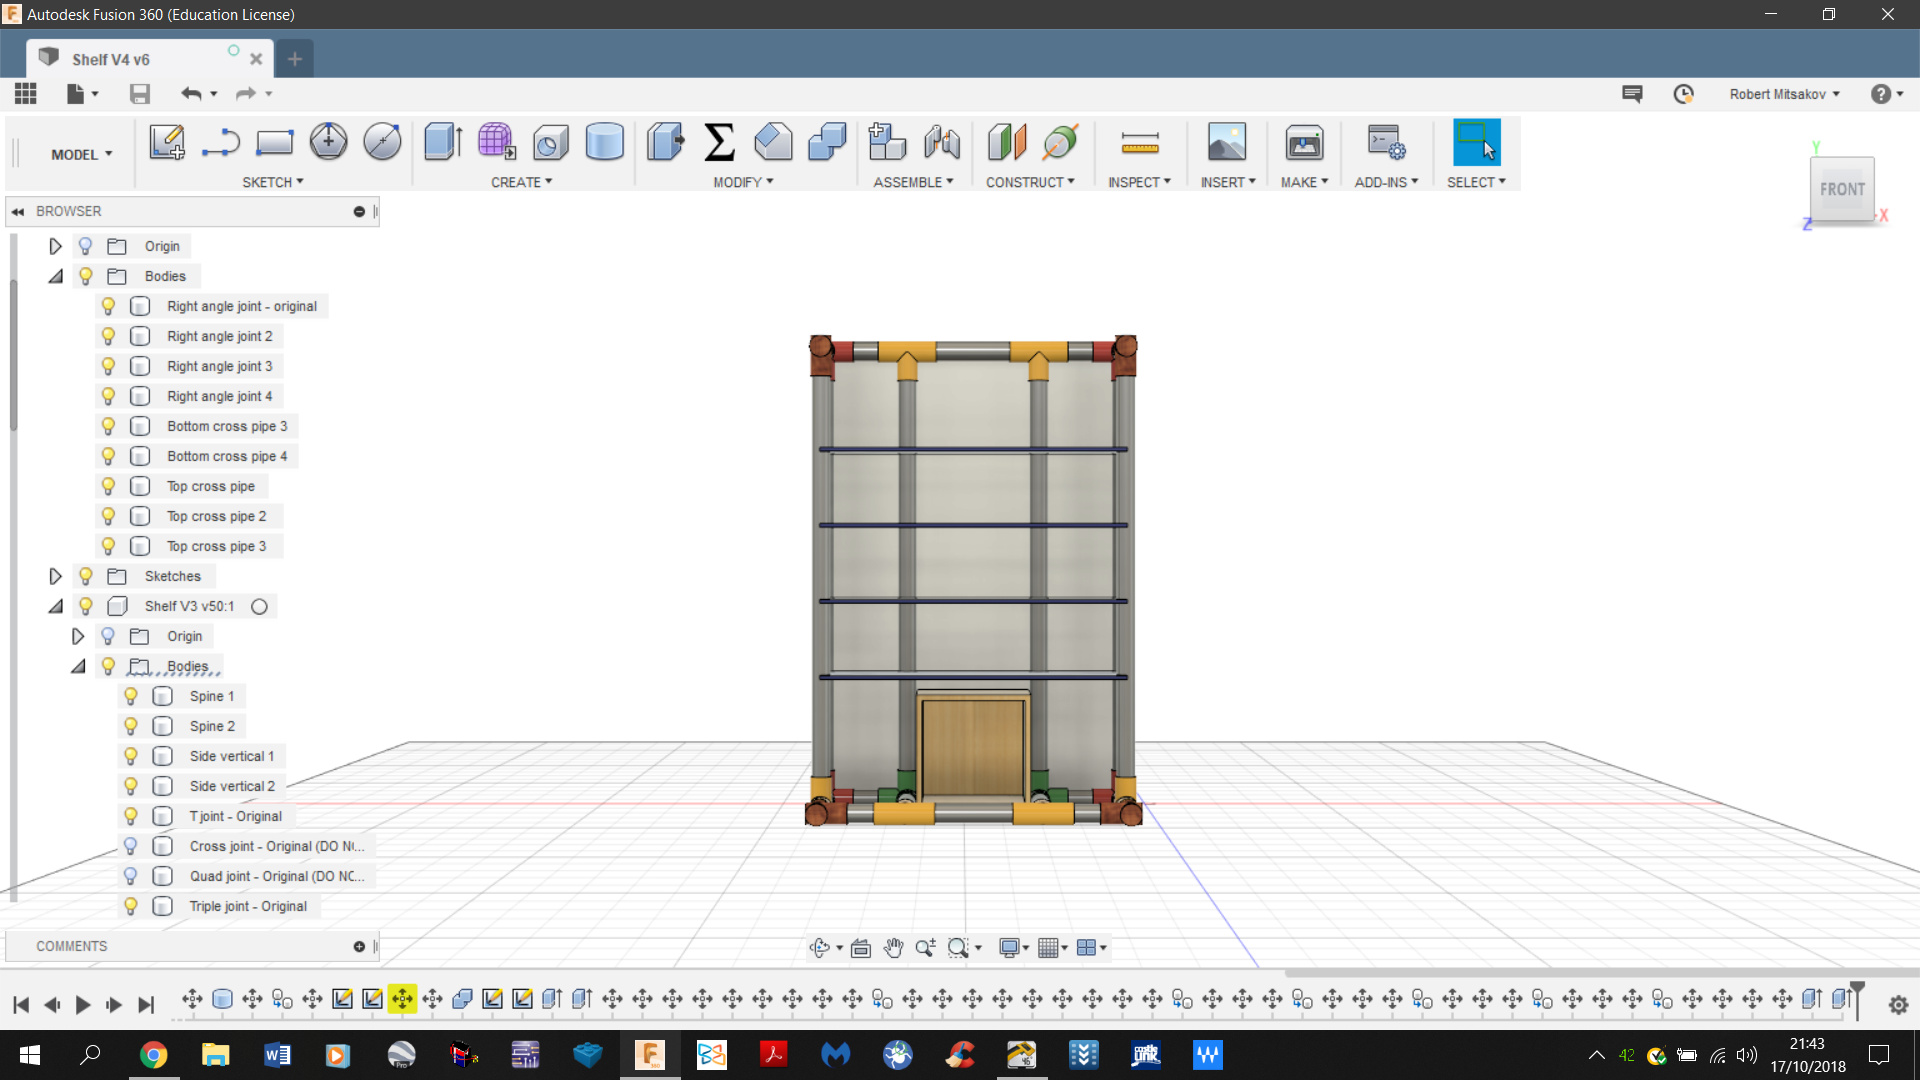Open the Display Settings dropdown

tap(1014, 948)
